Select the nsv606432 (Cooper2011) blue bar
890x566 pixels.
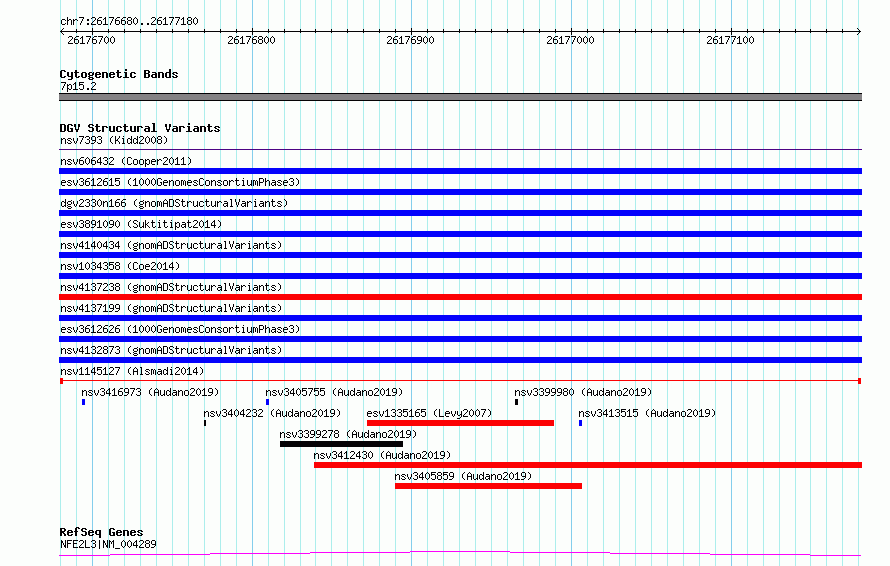[x=460, y=171]
